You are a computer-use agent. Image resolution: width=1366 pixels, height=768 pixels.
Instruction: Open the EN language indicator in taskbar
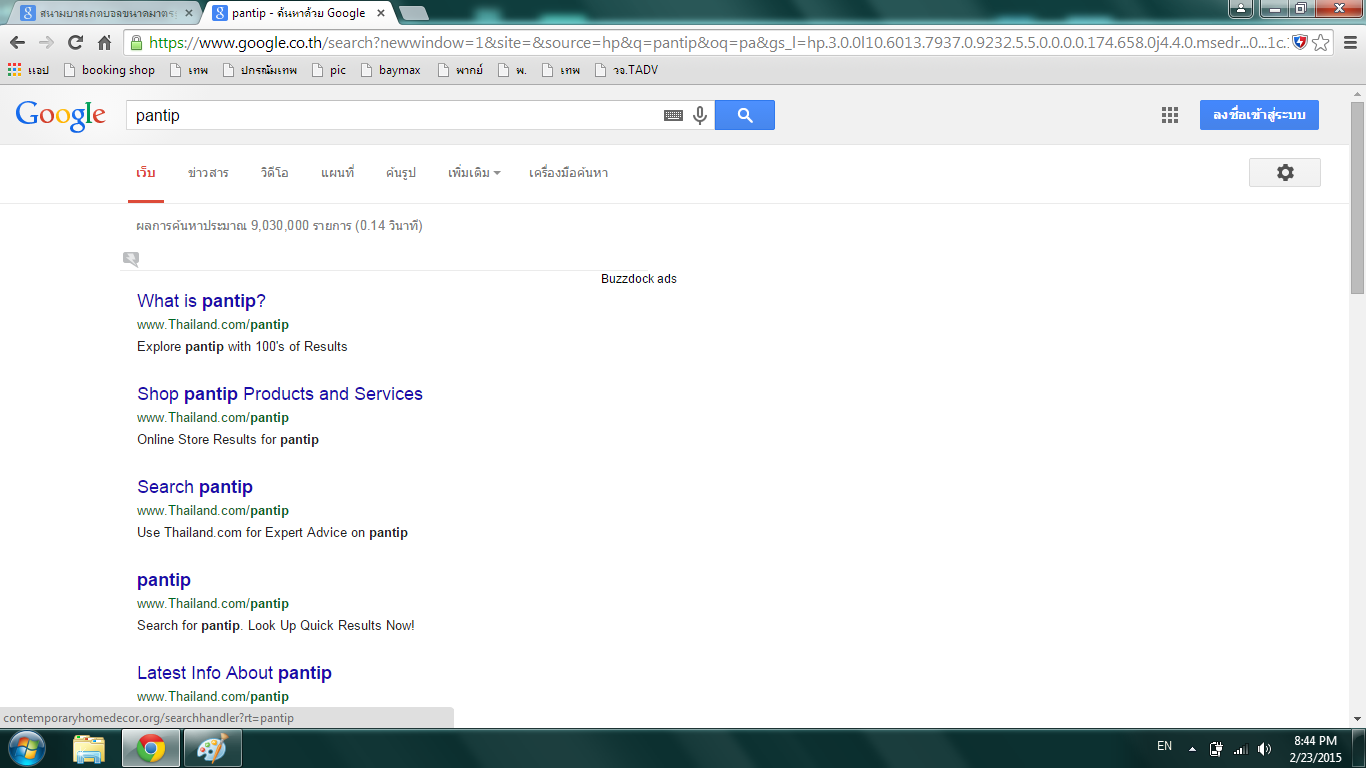(1164, 746)
